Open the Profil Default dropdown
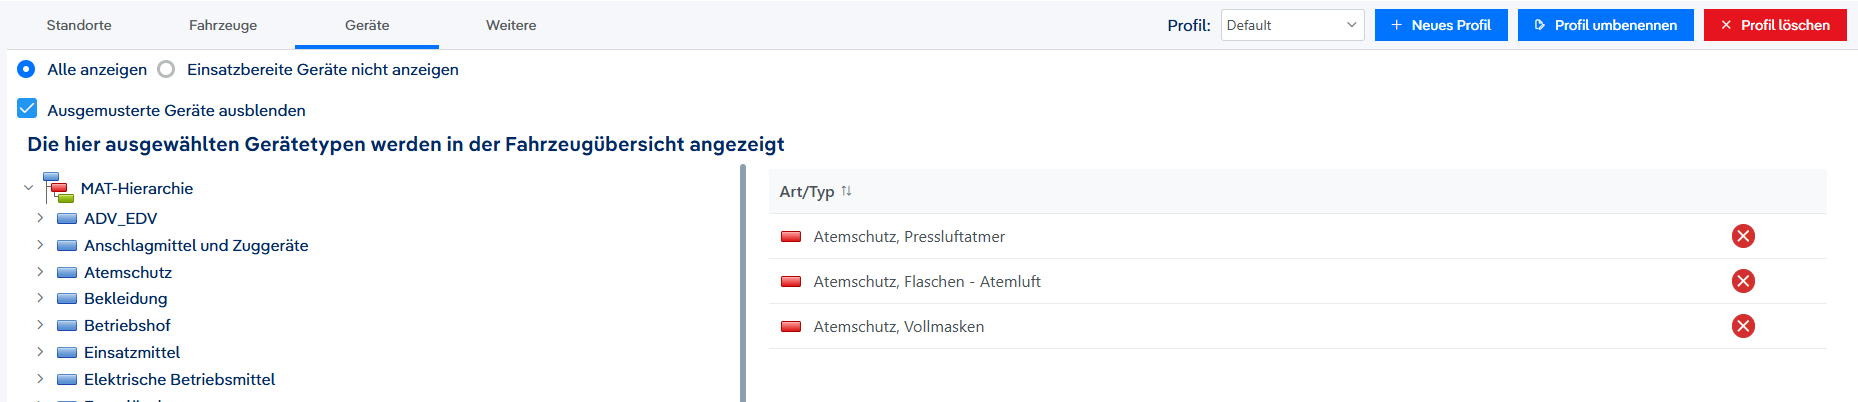Screen dimensions: 1858x402 1292,25
